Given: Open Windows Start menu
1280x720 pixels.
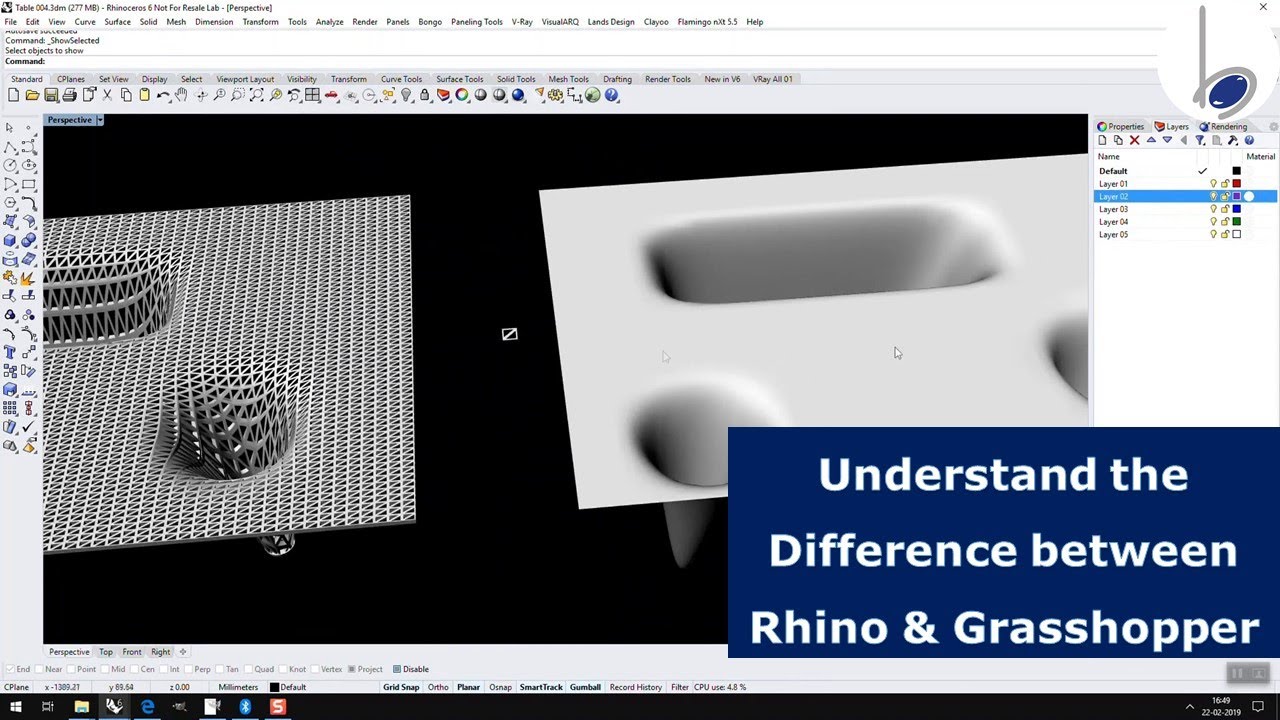Looking at the screenshot, I should coord(16,707).
